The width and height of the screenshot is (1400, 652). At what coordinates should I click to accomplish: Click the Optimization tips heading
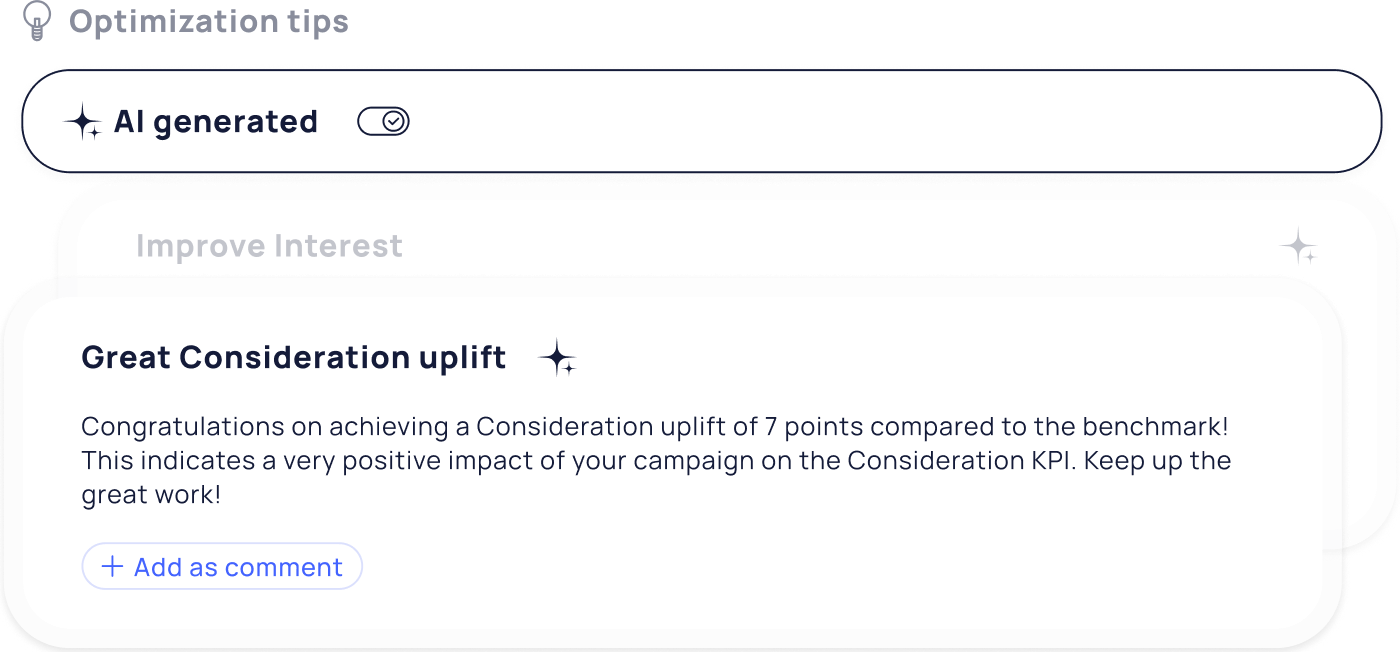click(209, 21)
